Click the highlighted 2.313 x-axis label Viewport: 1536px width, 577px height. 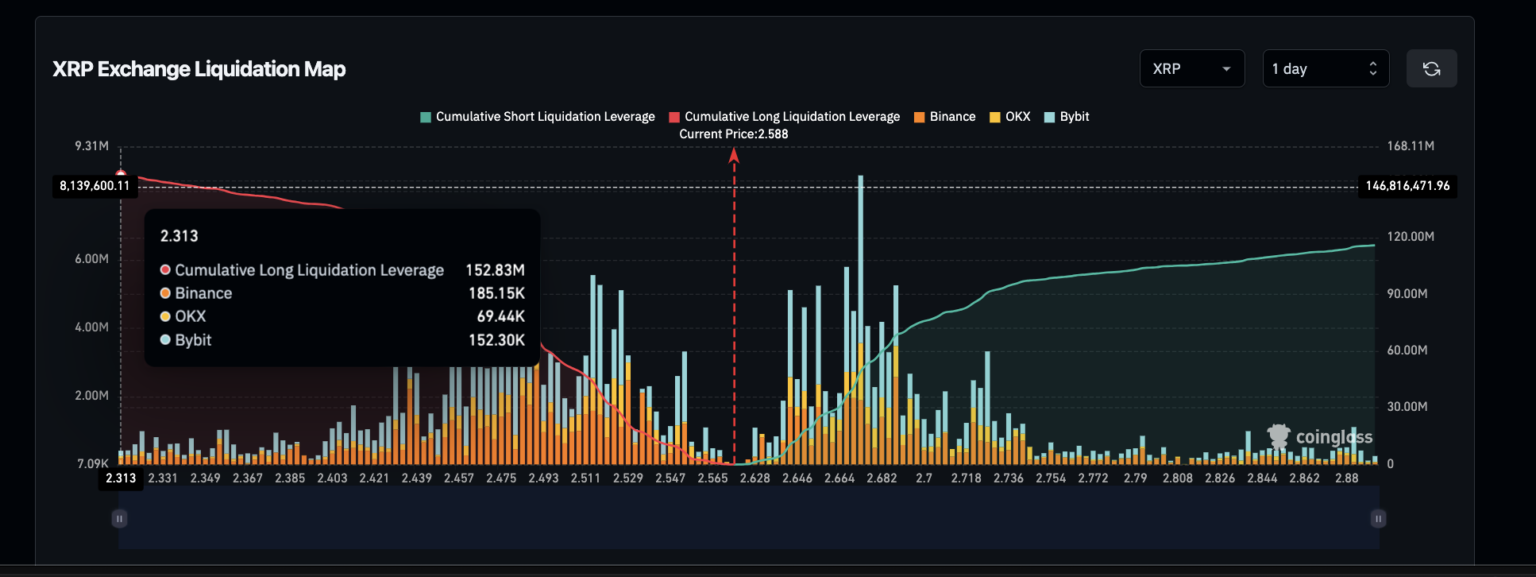coord(120,479)
